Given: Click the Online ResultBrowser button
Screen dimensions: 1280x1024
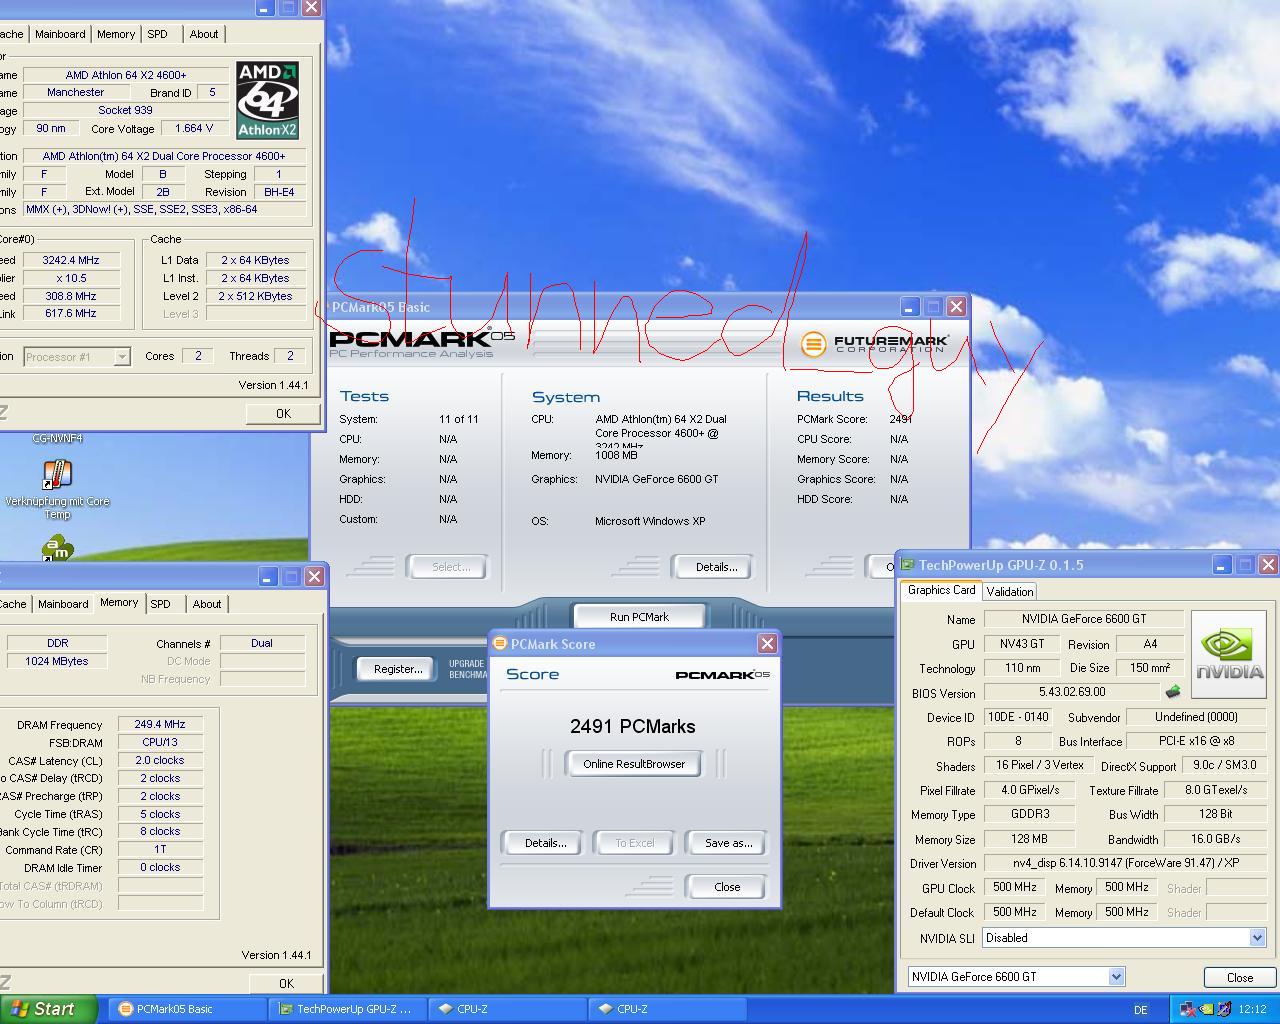Looking at the screenshot, I should click(x=634, y=764).
